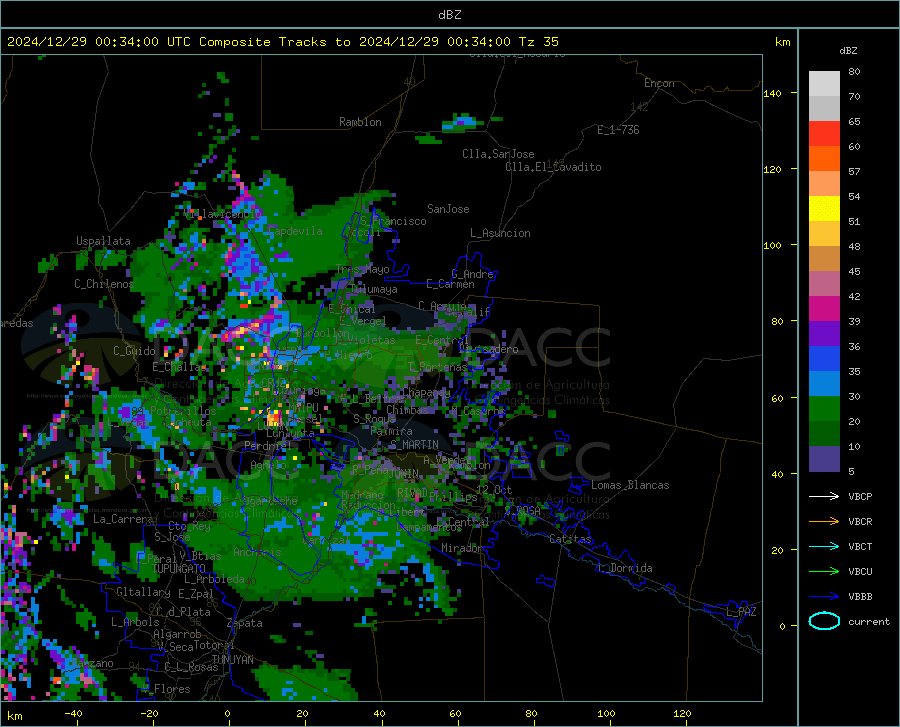Click the dark green 20-10 dBZ swatch
This screenshot has width=900, height=727.
point(824,434)
